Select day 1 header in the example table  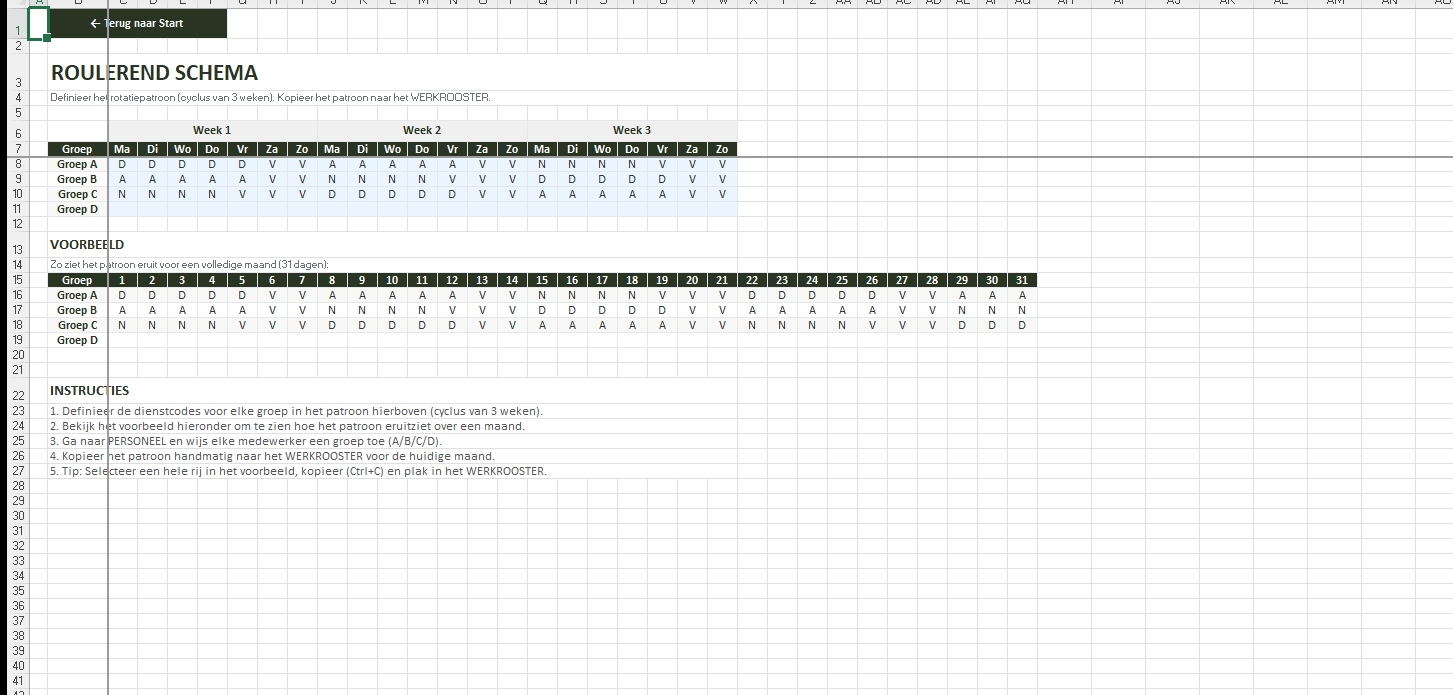(122, 280)
